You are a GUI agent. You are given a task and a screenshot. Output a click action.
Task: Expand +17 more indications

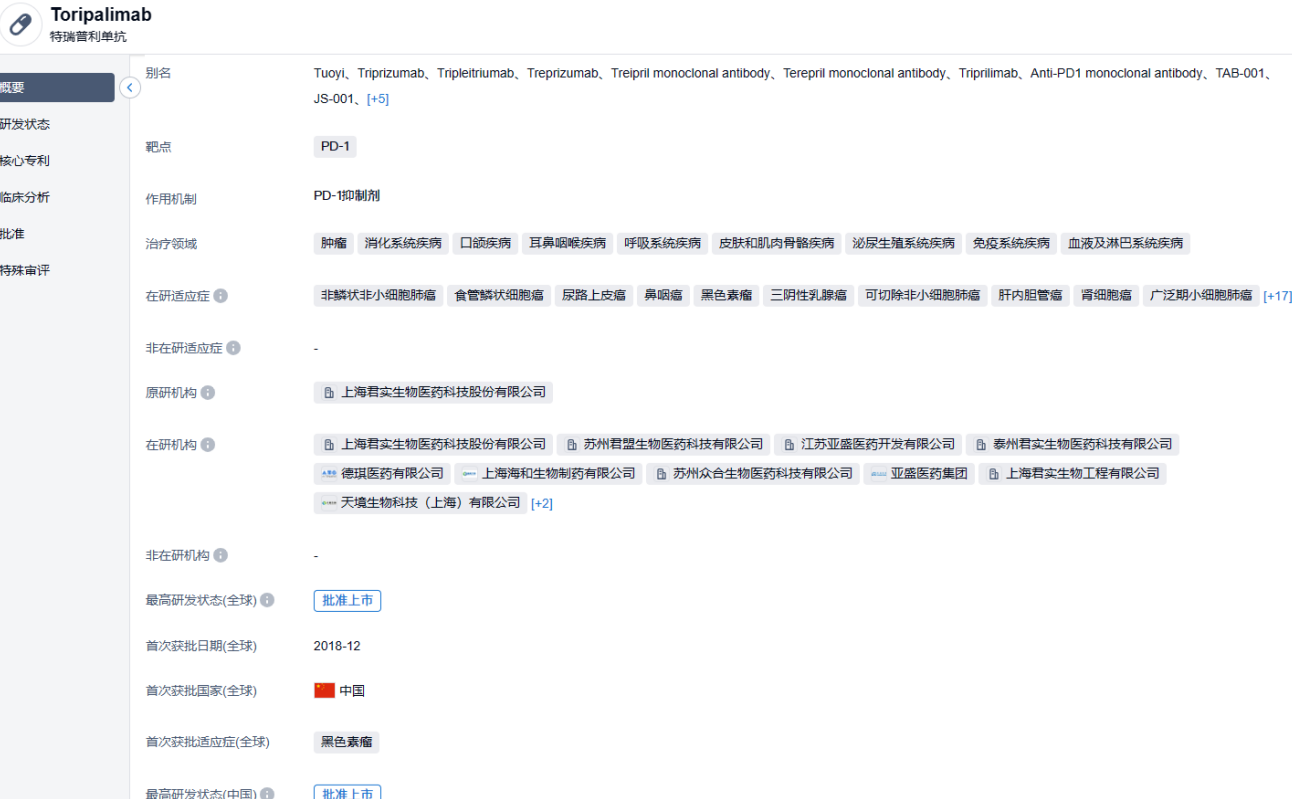1277,296
